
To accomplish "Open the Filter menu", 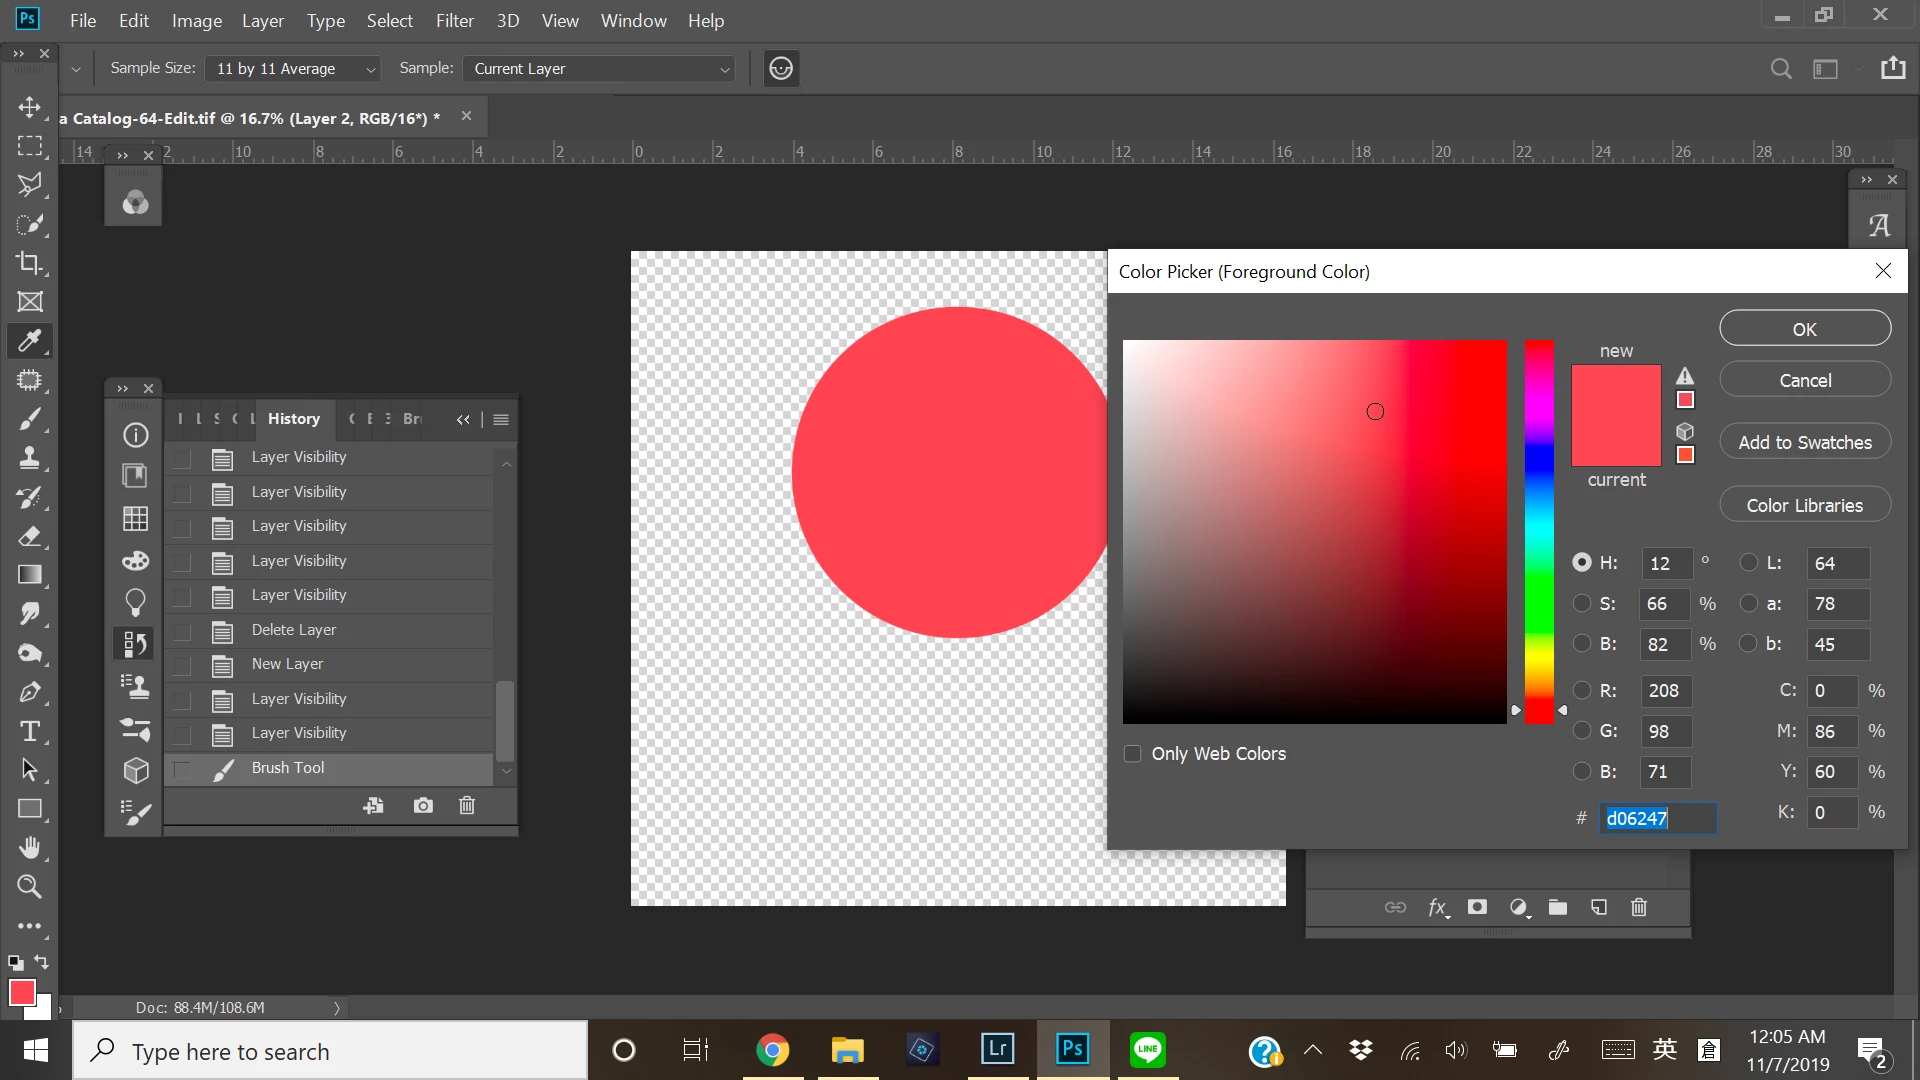I will point(454,21).
